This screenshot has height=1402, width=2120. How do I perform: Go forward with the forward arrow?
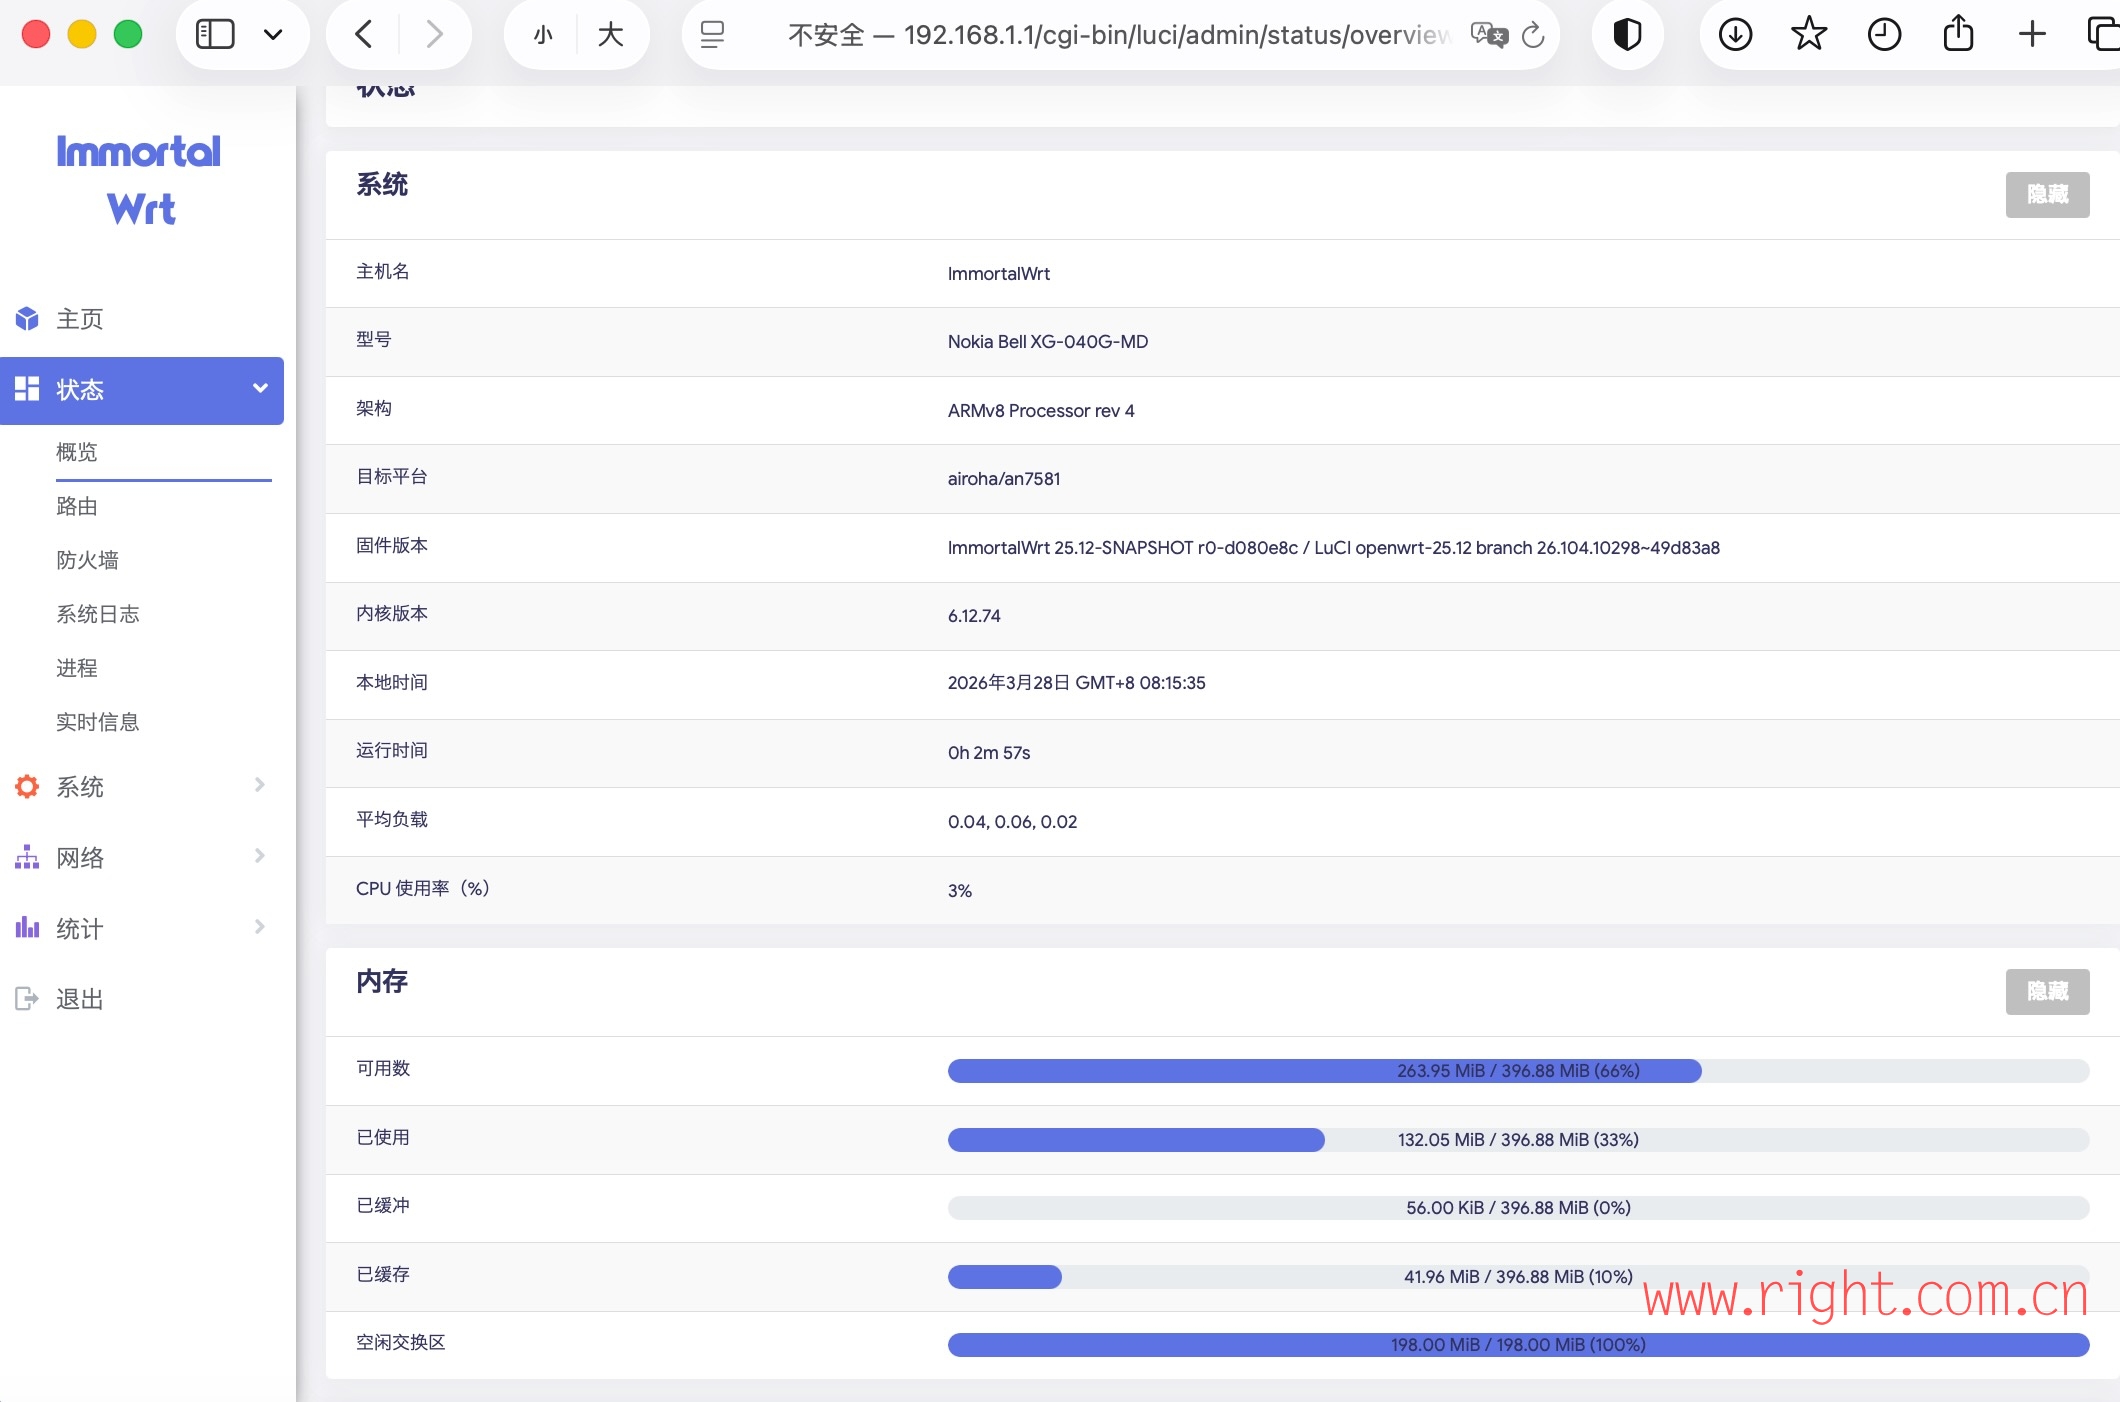click(434, 35)
